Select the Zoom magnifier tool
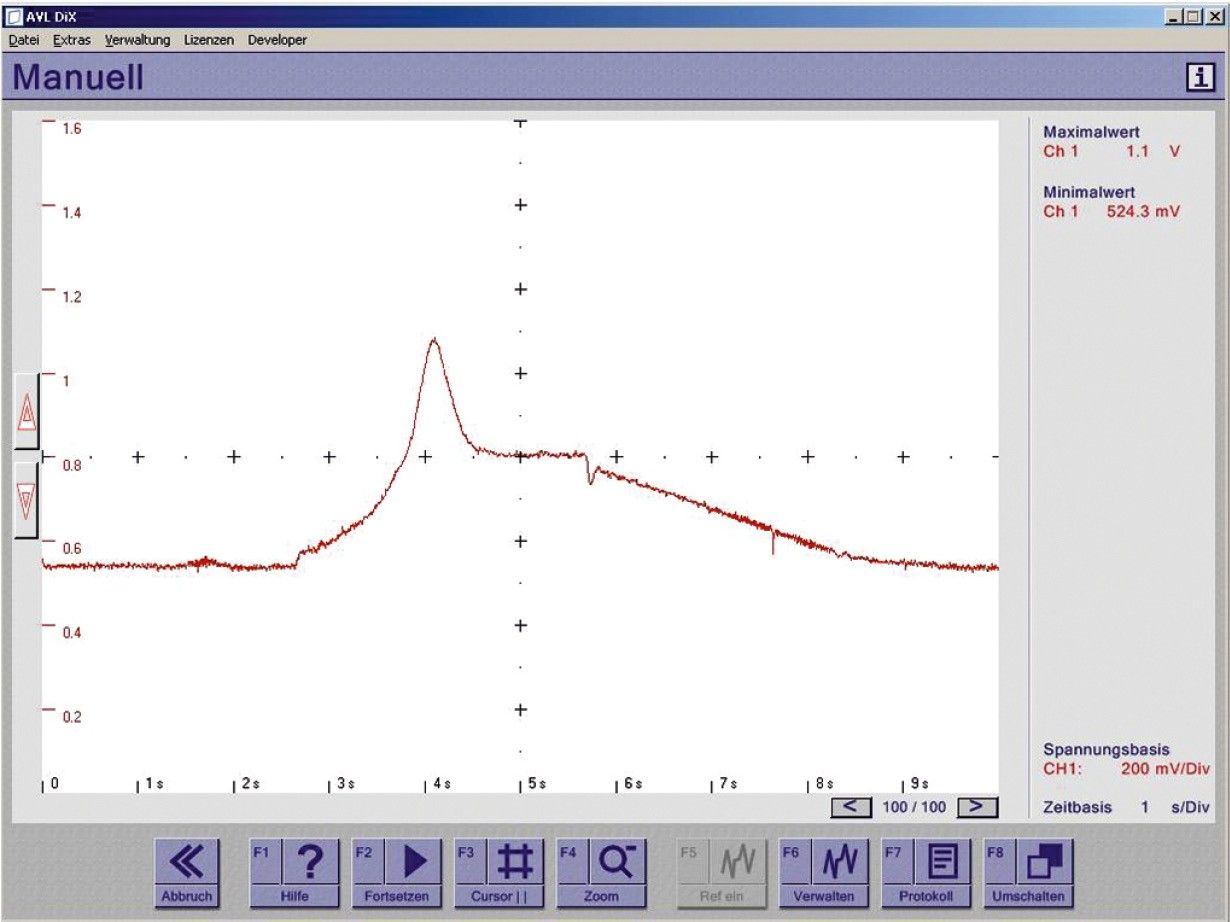1230x922 pixels. click(x=616, y=862)
